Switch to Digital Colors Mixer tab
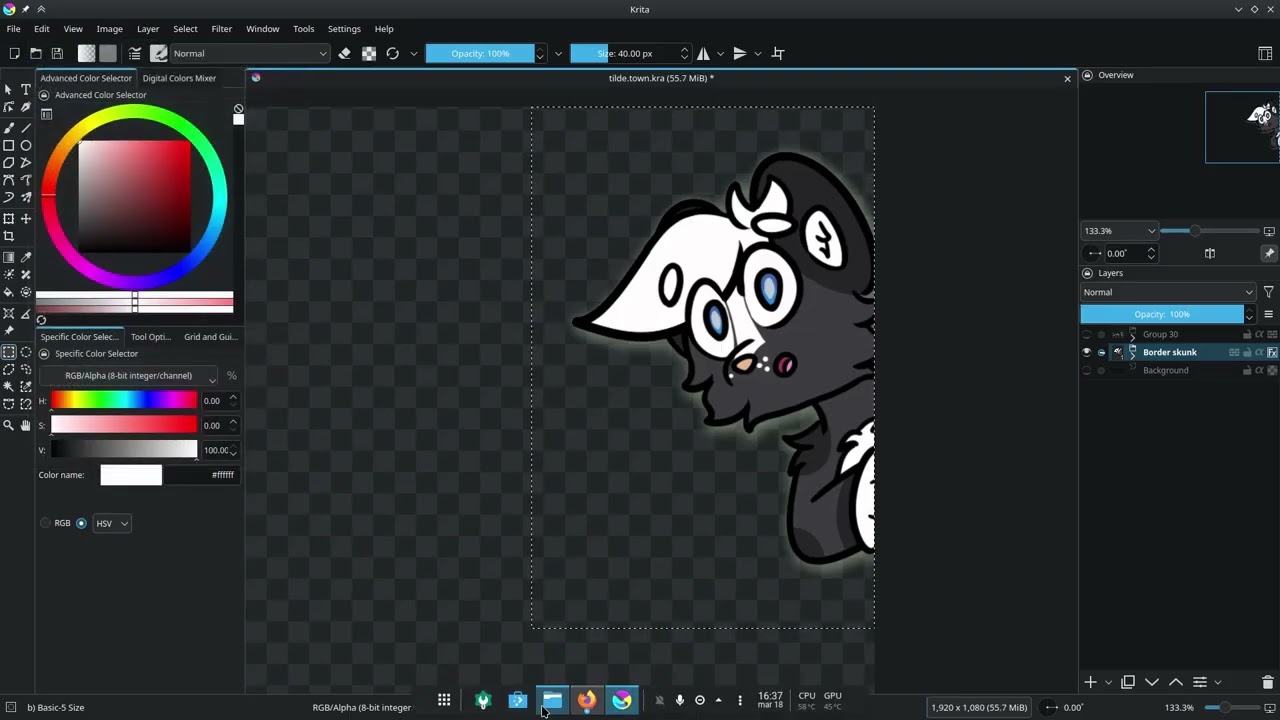This screenshot has width=1280, height=720. 179,78
